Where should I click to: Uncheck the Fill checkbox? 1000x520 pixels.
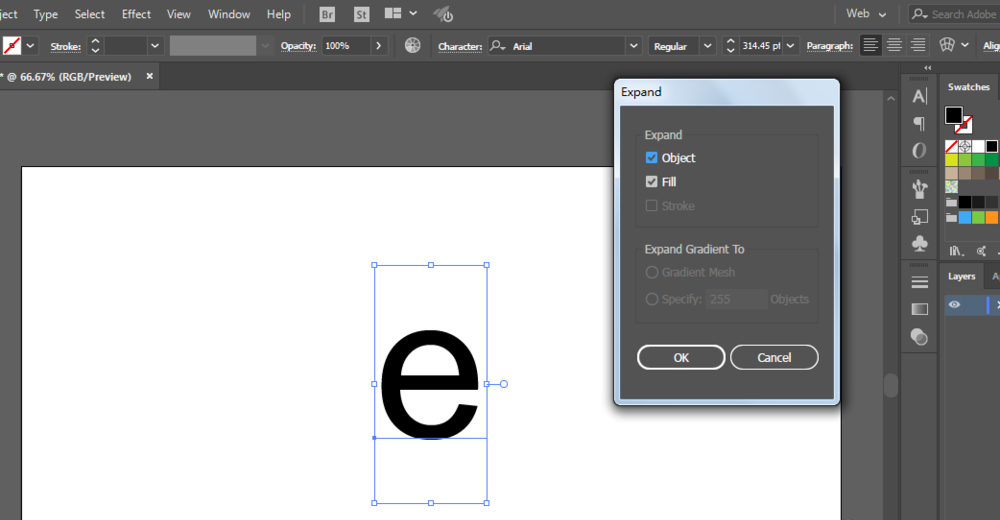click(652, 182)
